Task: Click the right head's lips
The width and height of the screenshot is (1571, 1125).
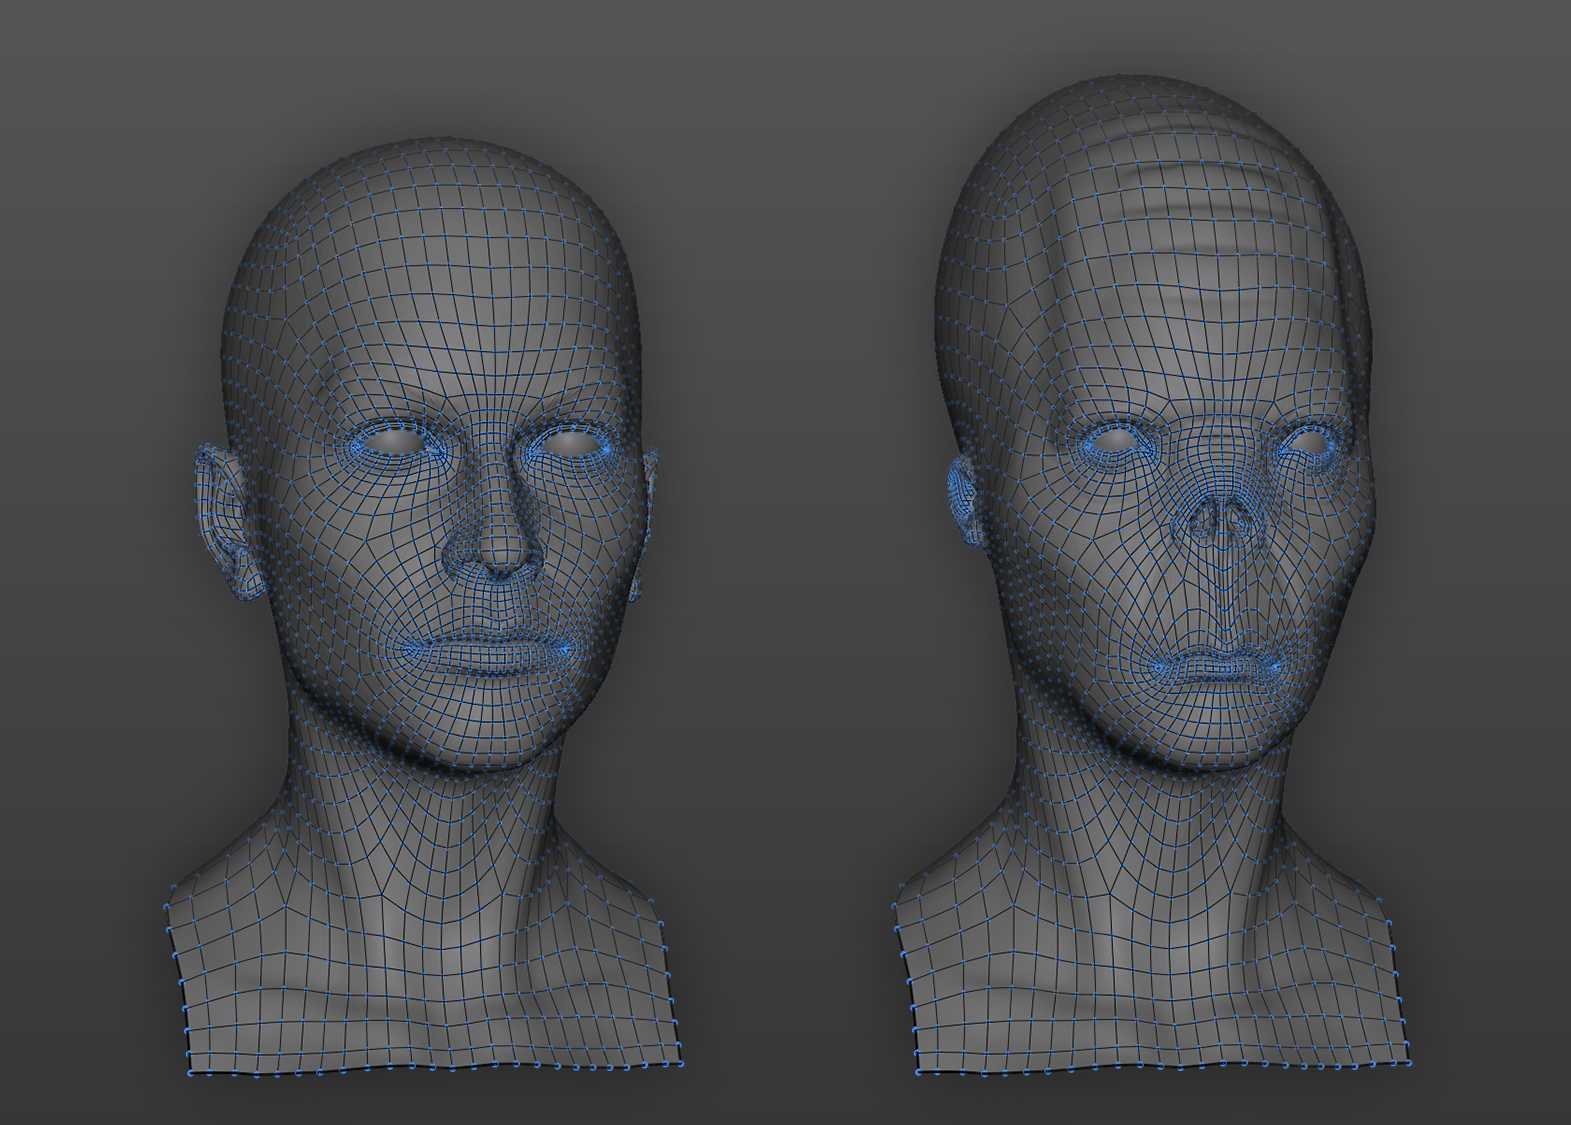Action: pyautogui.click(x=1214, y=664)
